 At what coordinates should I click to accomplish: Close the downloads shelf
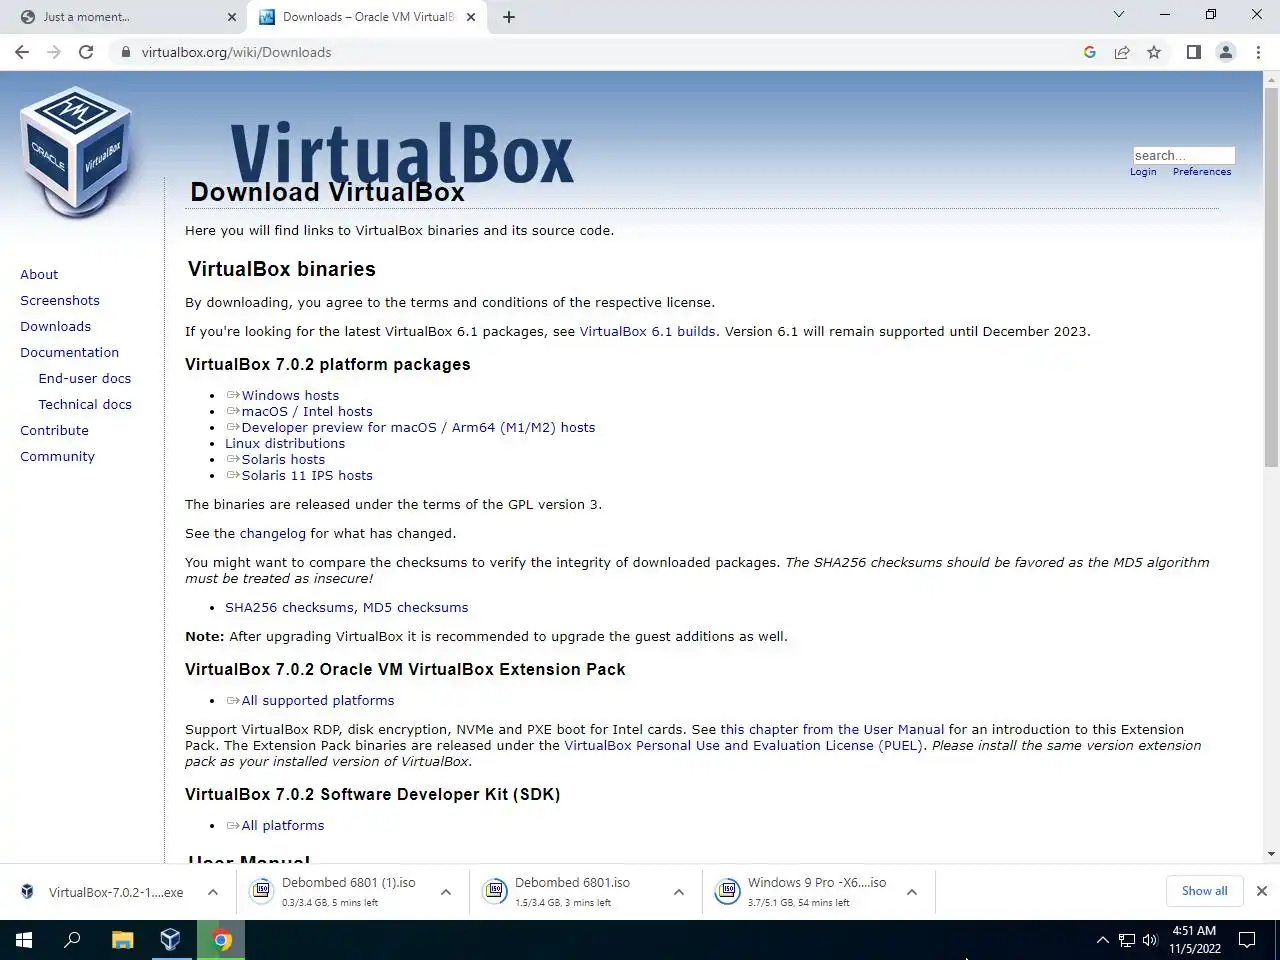pyautogui.click(x=1262, y=891)
